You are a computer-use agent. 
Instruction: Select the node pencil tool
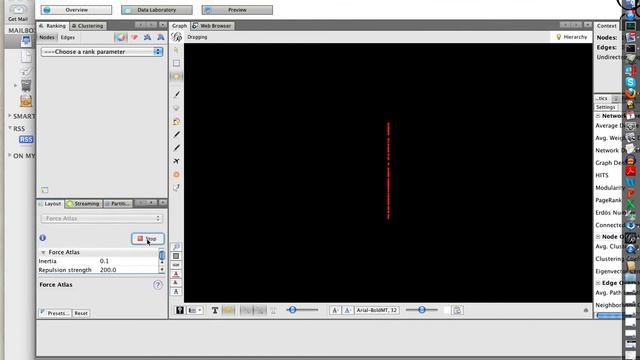pyautogui.click(x=176, y=134)
